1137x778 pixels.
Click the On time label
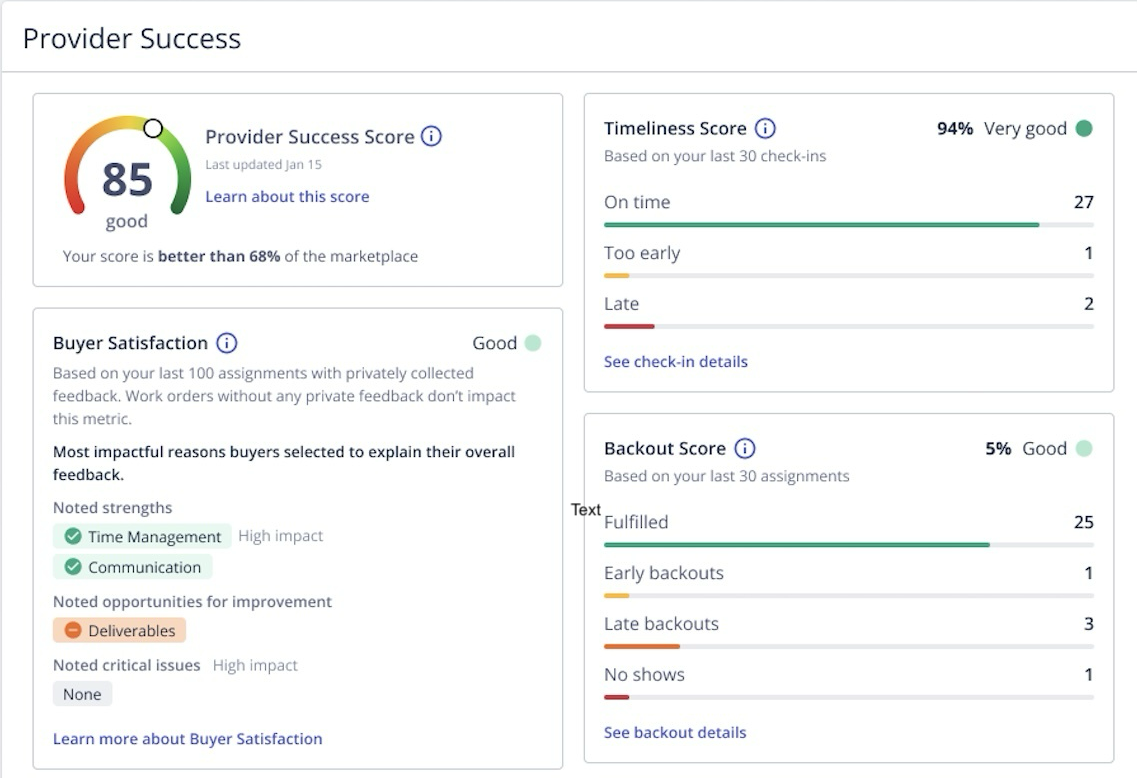(637, 202)
